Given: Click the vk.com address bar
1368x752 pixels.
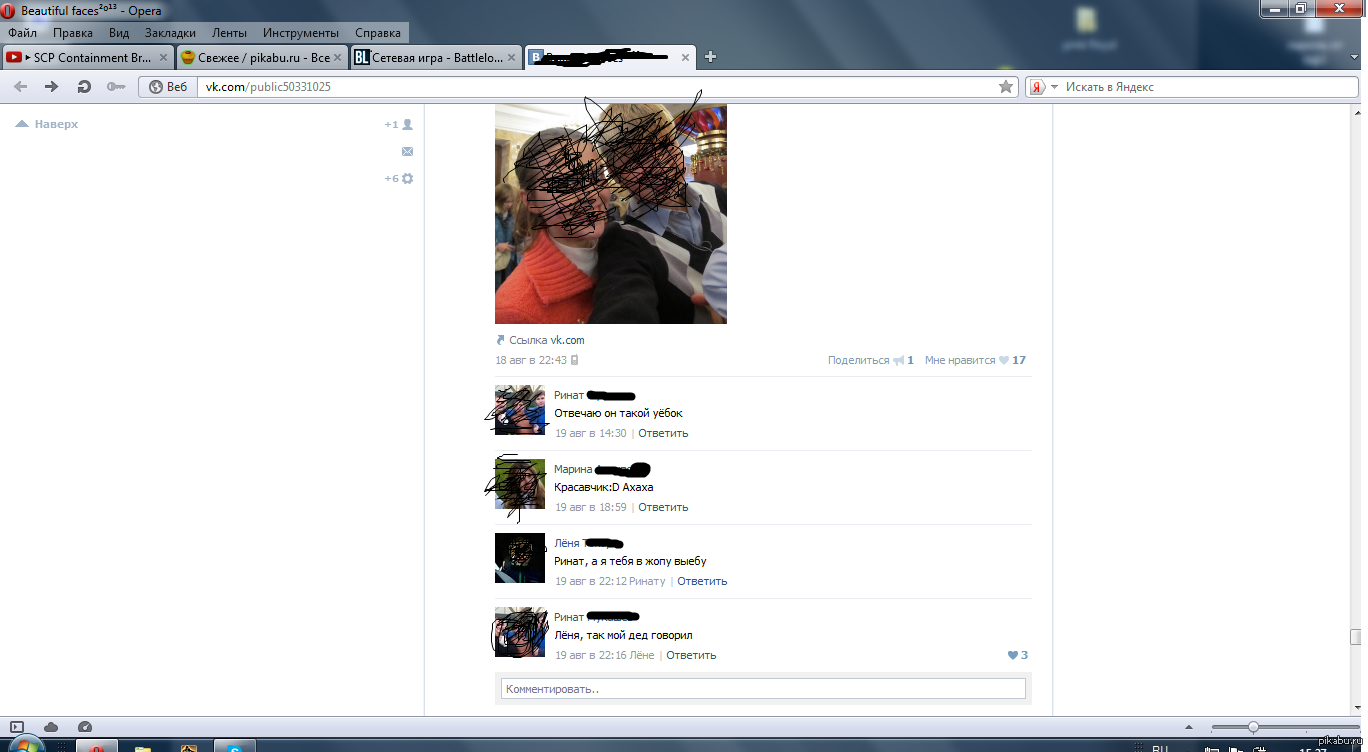Looking at the screenshot, I should [596, 87].
